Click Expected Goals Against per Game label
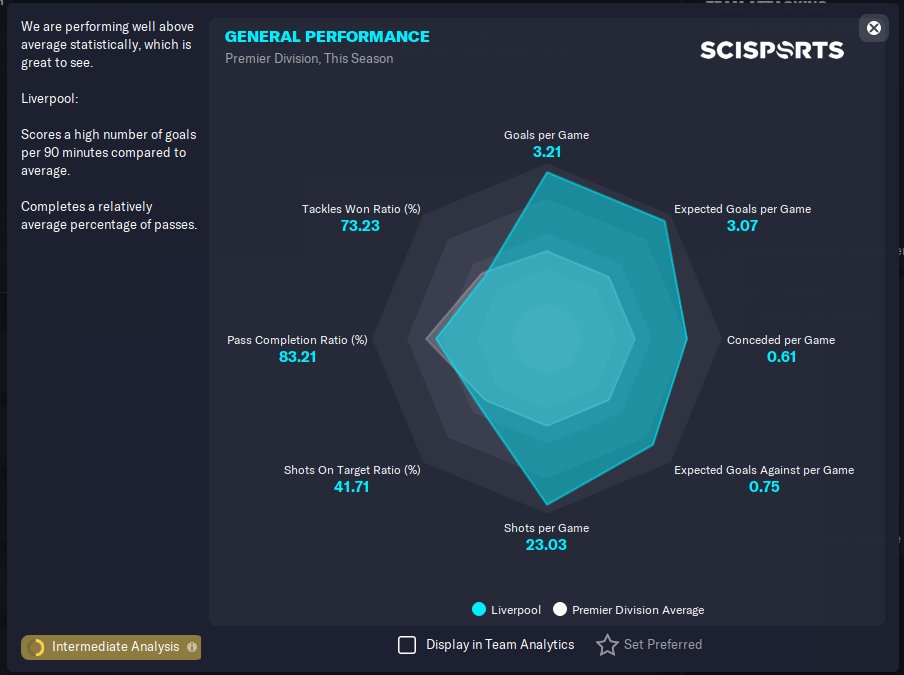 [x=764, y=470]
